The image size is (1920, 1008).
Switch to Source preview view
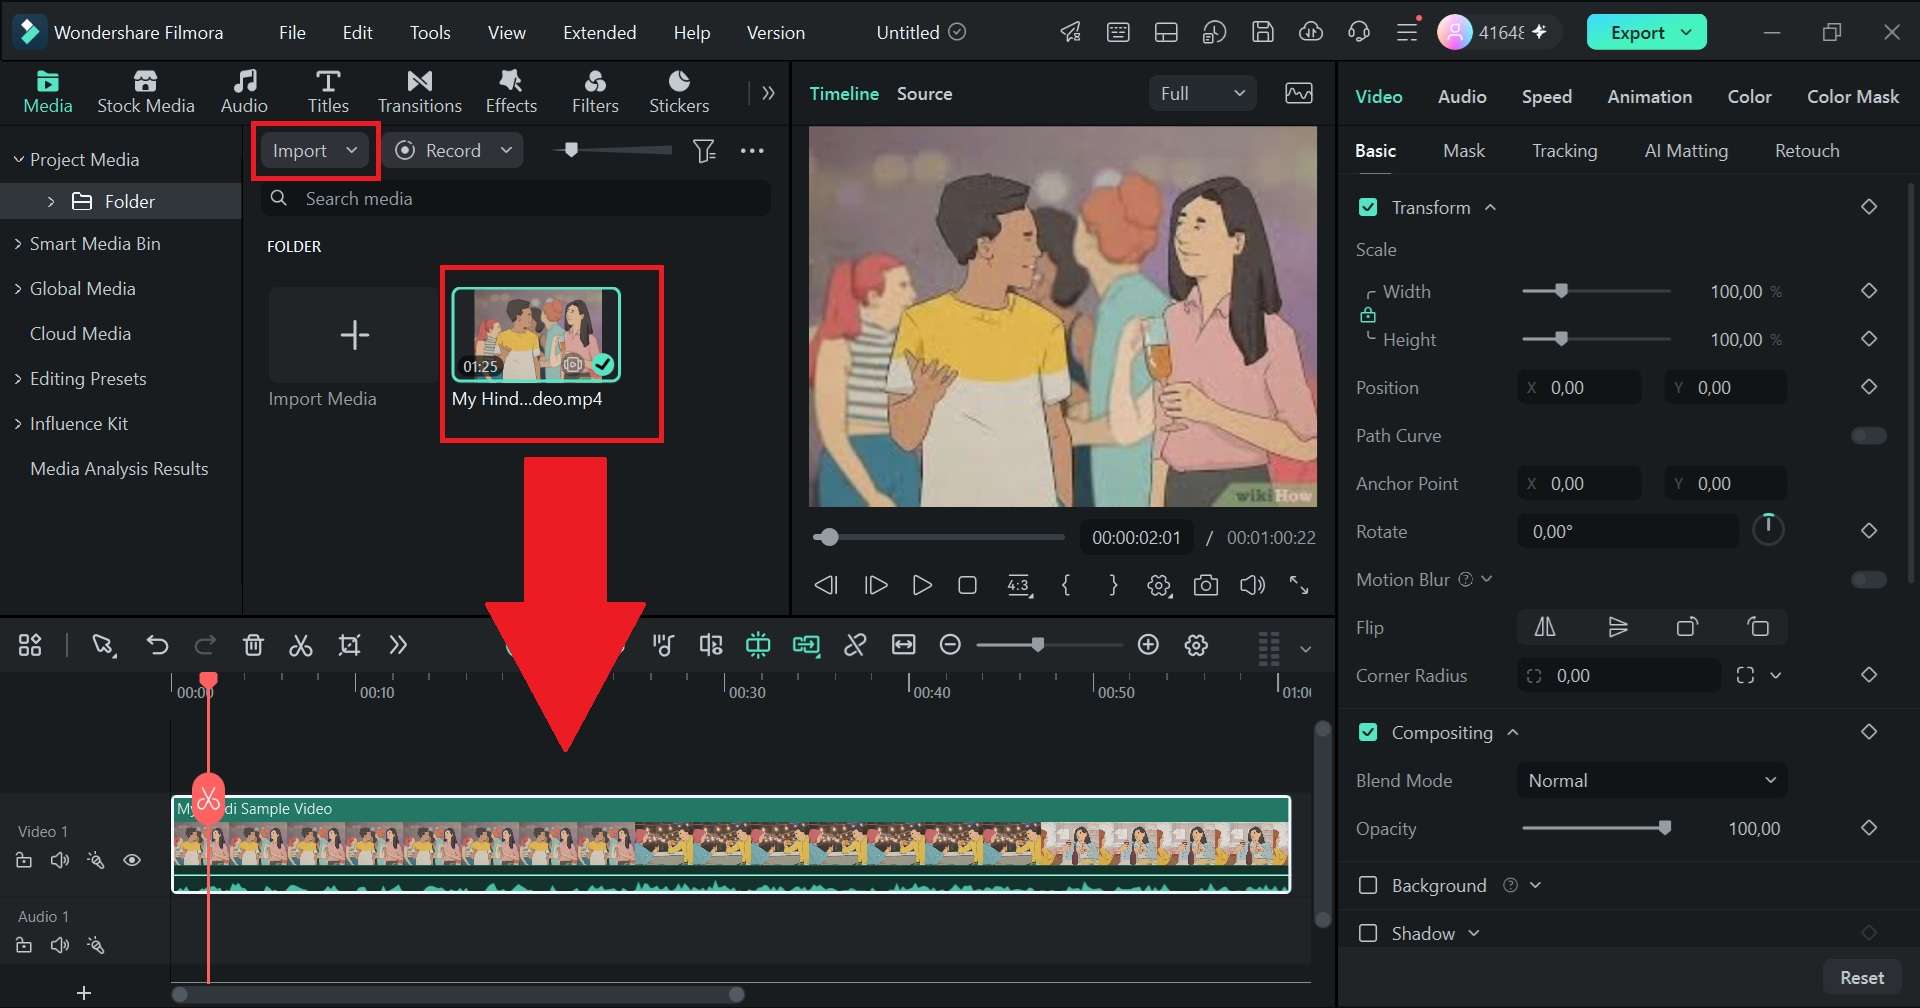coord(924,93)
